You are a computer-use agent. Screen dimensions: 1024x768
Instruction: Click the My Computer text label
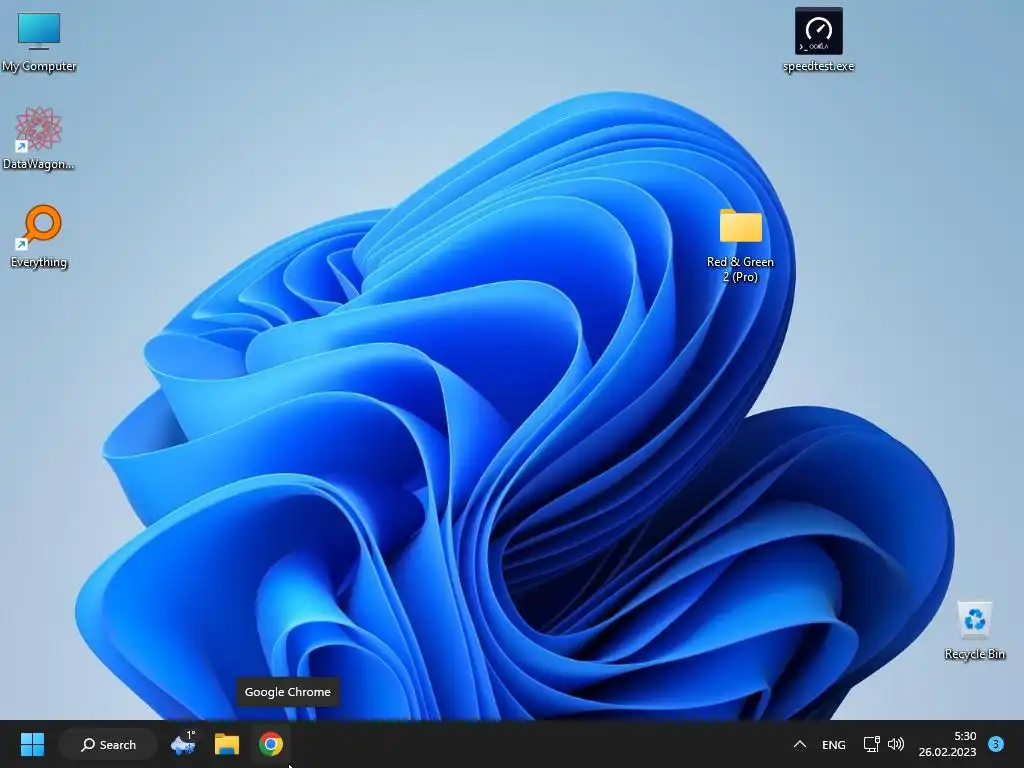(x=39, y=66)
